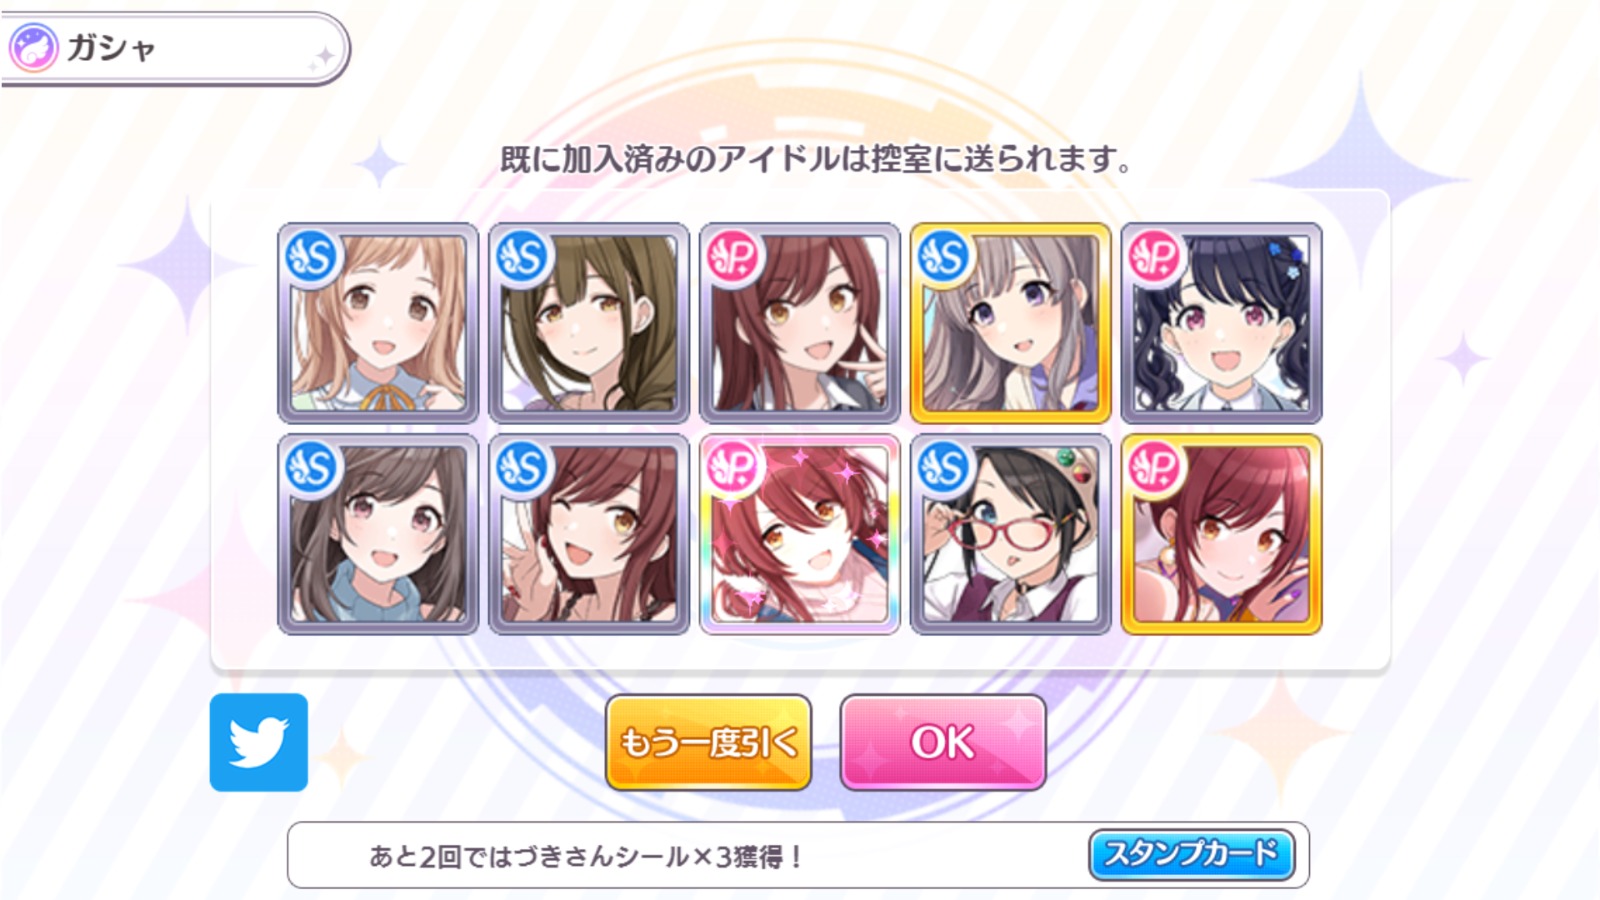Open the winking brunette idol card
The height and width of the screenshot is (900, 1600).
click(589, 534)
